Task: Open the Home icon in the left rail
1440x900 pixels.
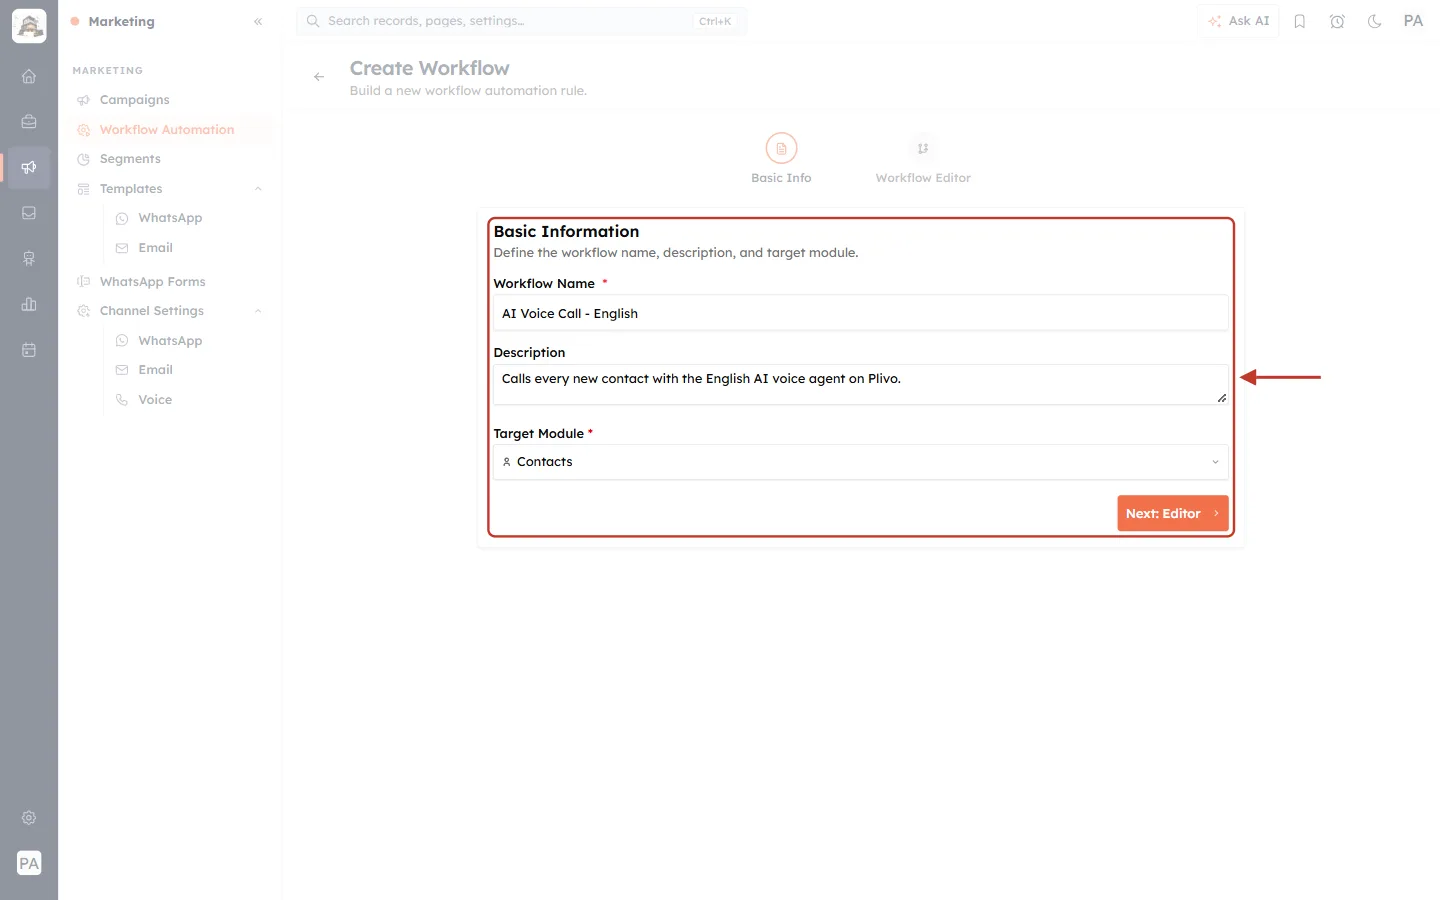Action: (29, 76)
